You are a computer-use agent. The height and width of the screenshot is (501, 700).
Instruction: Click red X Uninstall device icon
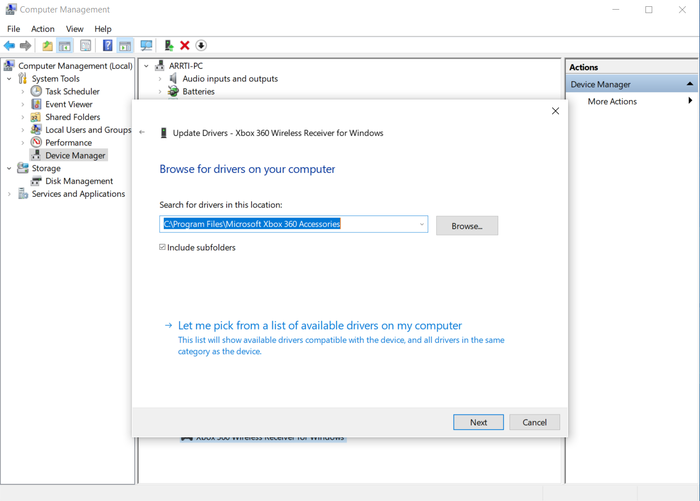click(185, 46)
